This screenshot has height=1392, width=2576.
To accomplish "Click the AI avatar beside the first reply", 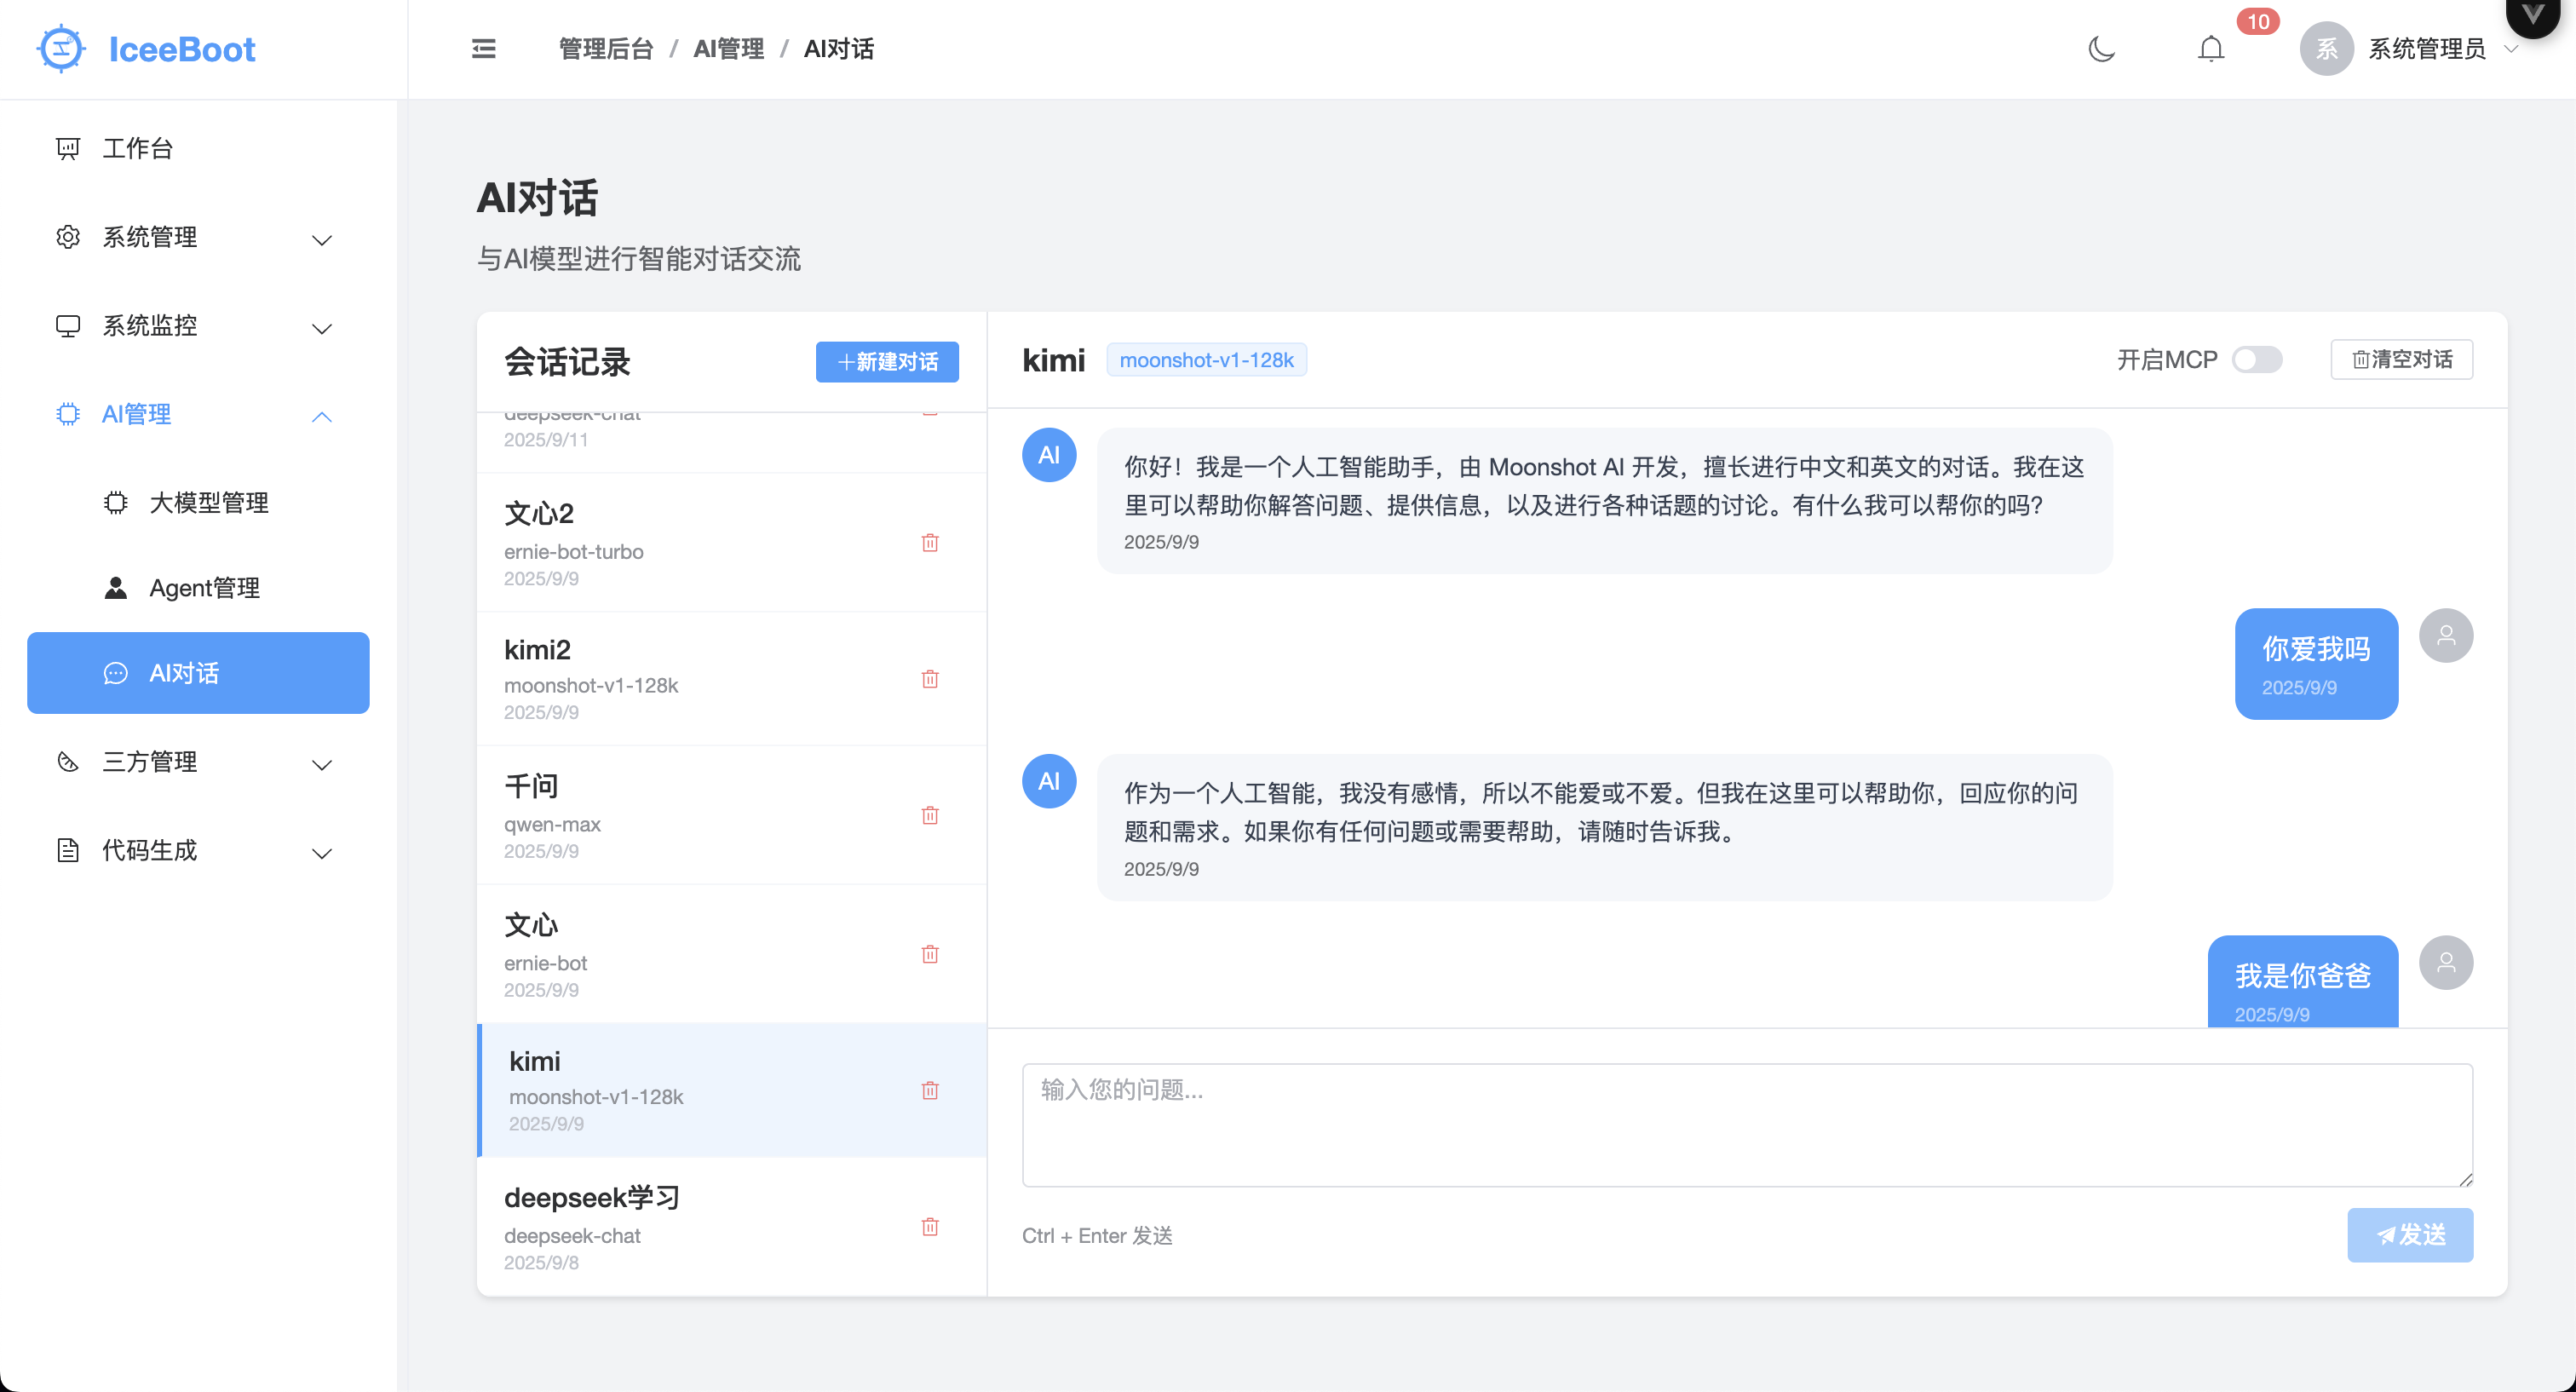I will 1048,455.
